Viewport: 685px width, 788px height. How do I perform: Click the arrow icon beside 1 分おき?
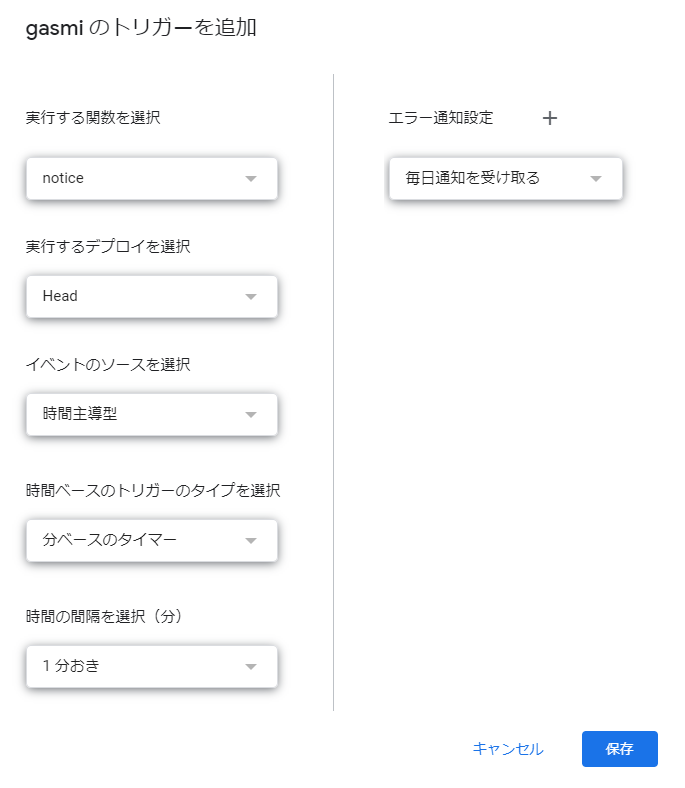click(x=251, y=667)
